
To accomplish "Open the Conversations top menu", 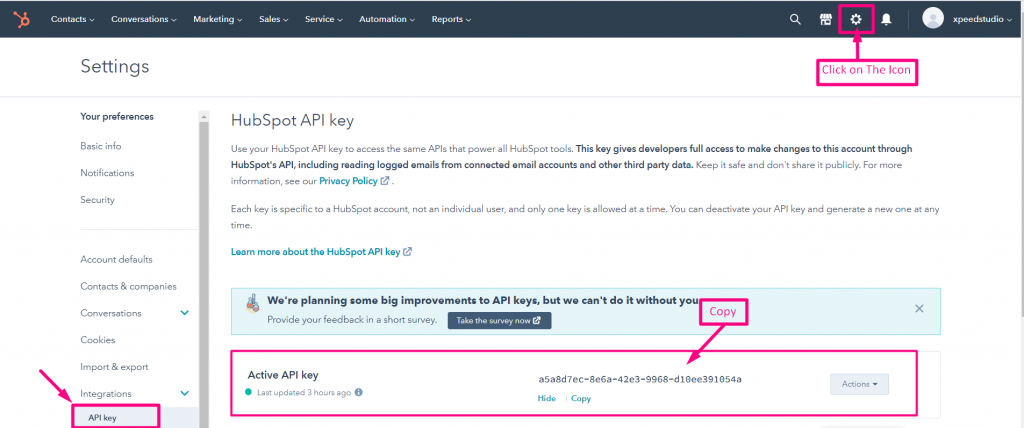I will click(x=144, y=20).
